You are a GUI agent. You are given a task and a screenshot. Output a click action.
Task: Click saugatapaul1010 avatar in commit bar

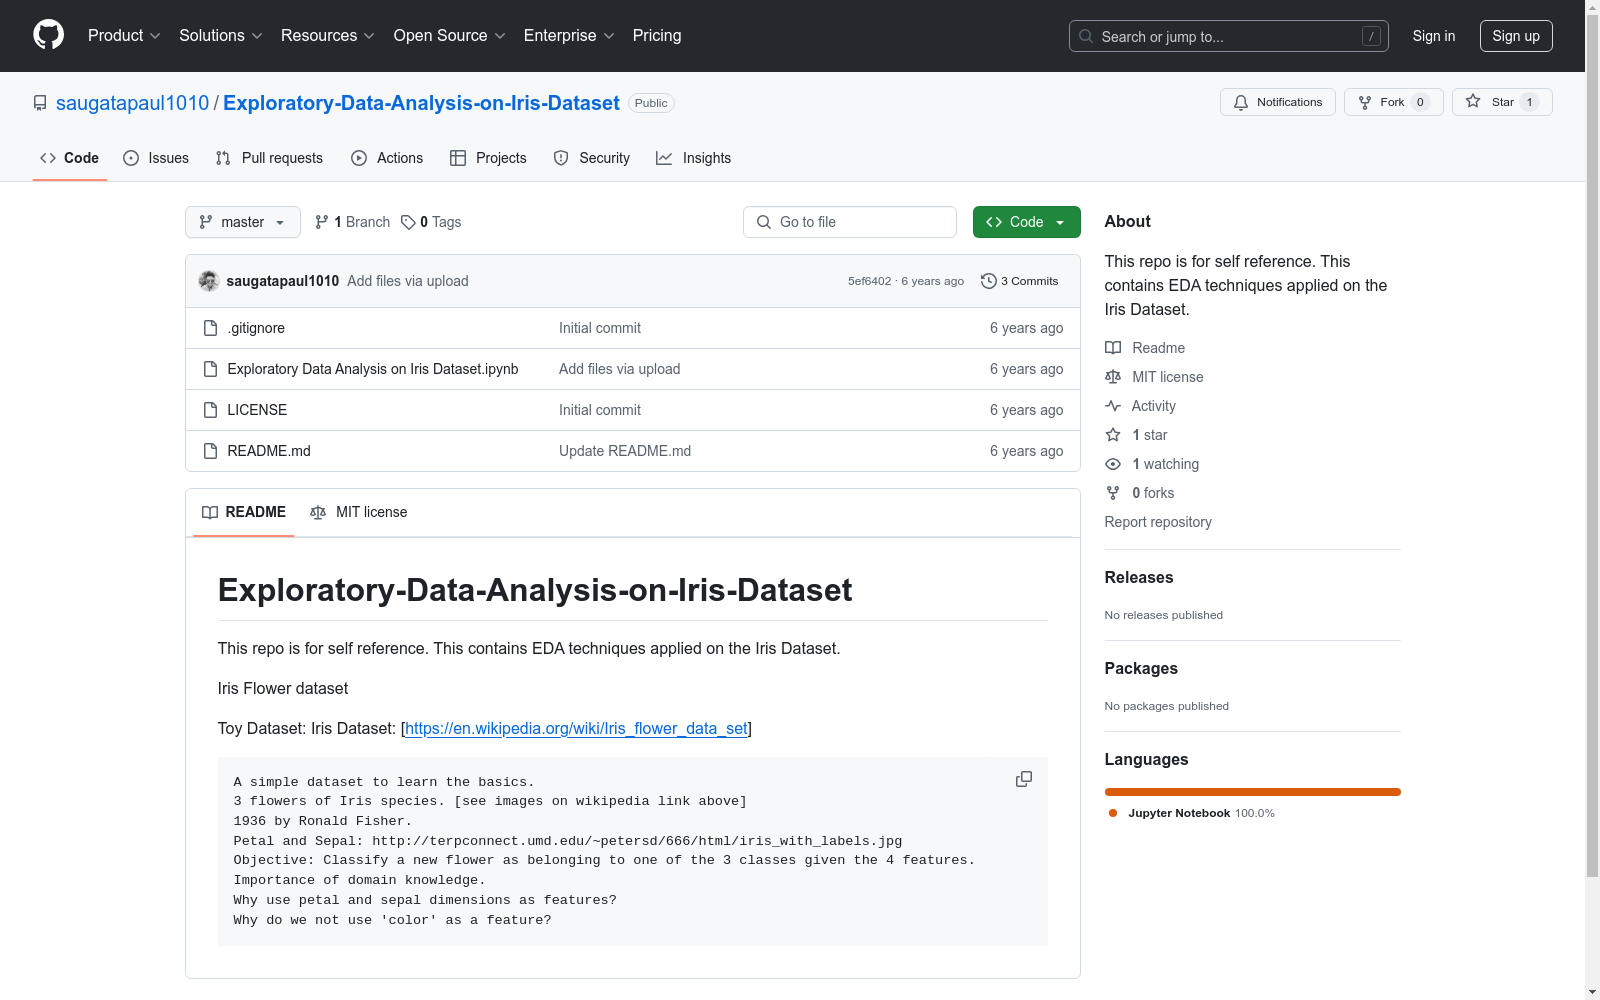click(209, 281)
